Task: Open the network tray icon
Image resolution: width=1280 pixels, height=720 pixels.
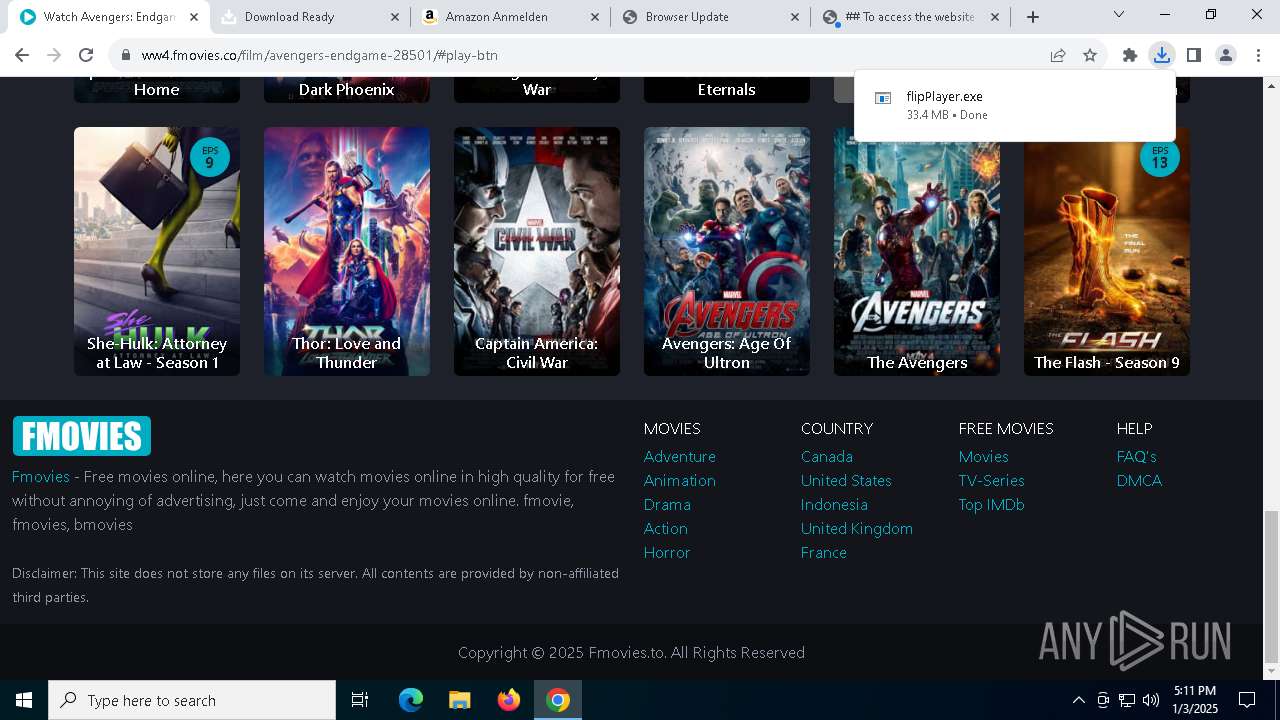Action: click(x=1127, y=700)
